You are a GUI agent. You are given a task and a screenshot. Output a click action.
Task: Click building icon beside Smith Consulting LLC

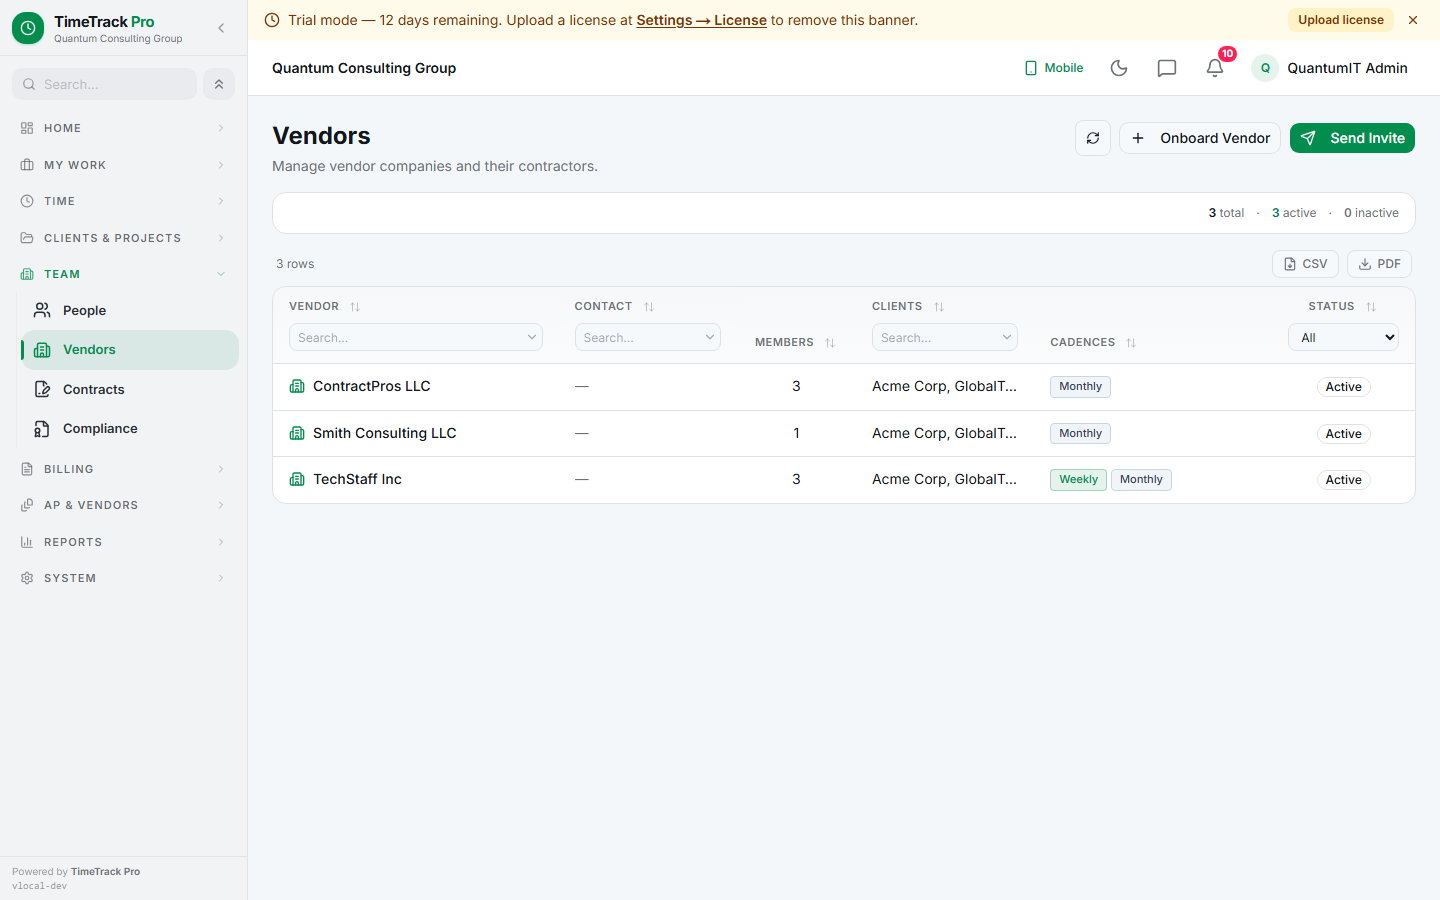pyautogui.click(x=297, y=433)
